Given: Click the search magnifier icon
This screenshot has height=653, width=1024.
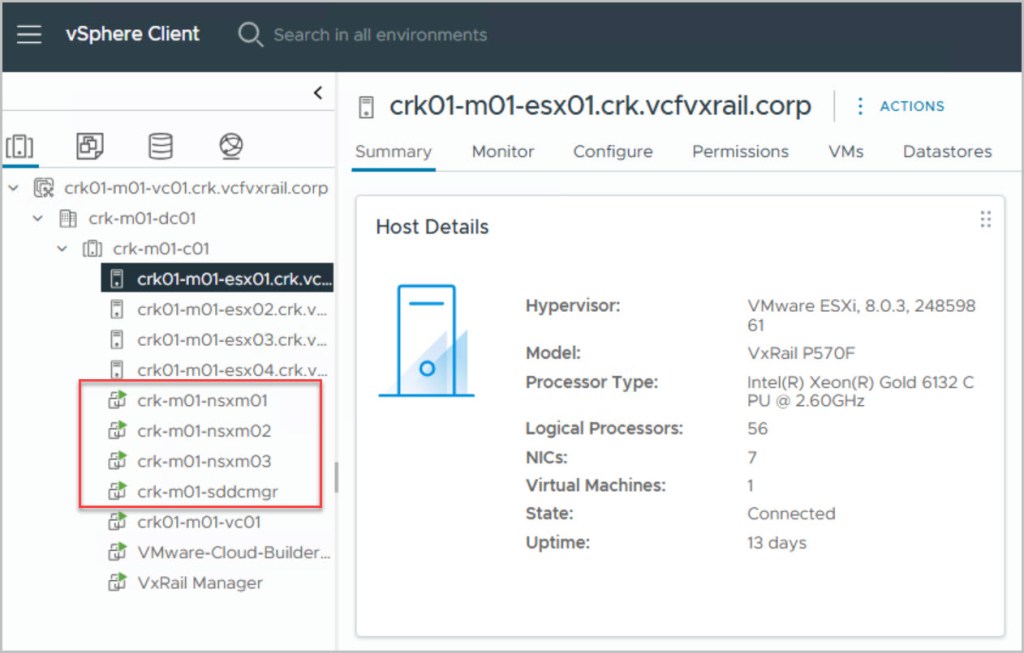Looking at the screenshot, I should coord(249,34).
